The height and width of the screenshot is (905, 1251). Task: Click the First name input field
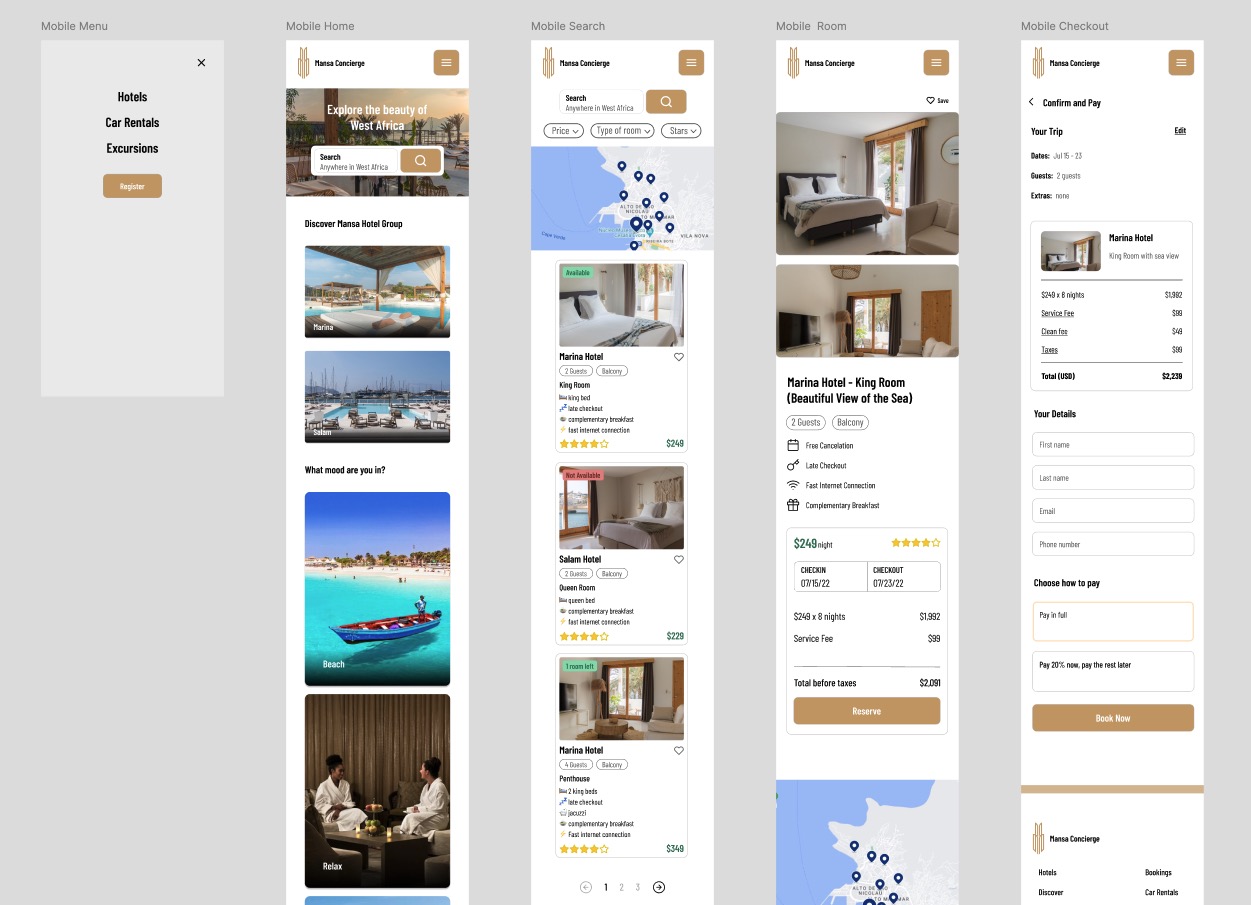(1113, 445)
